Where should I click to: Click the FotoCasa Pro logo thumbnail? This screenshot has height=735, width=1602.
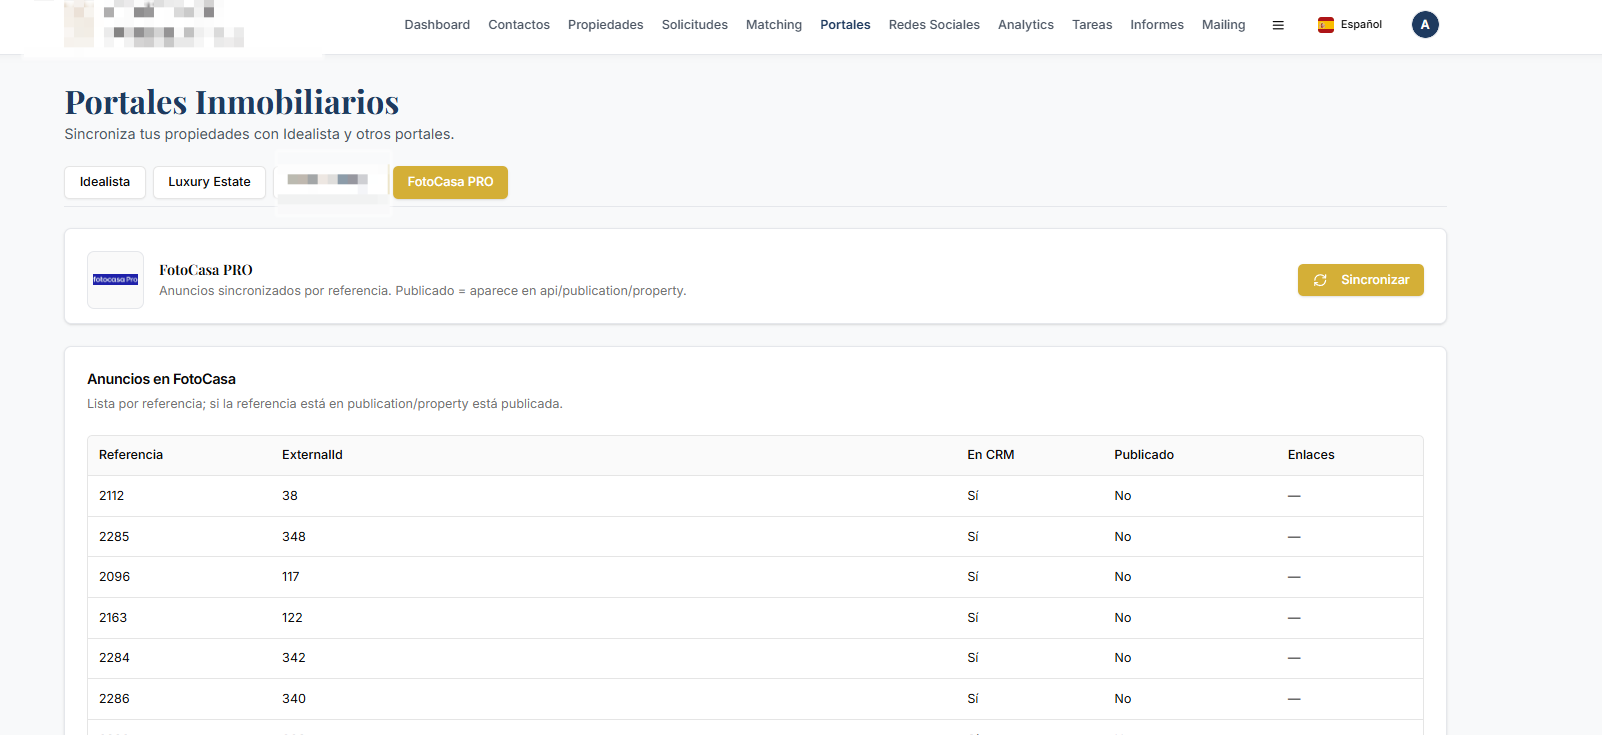pyautogui.click(x=115, y=280)
